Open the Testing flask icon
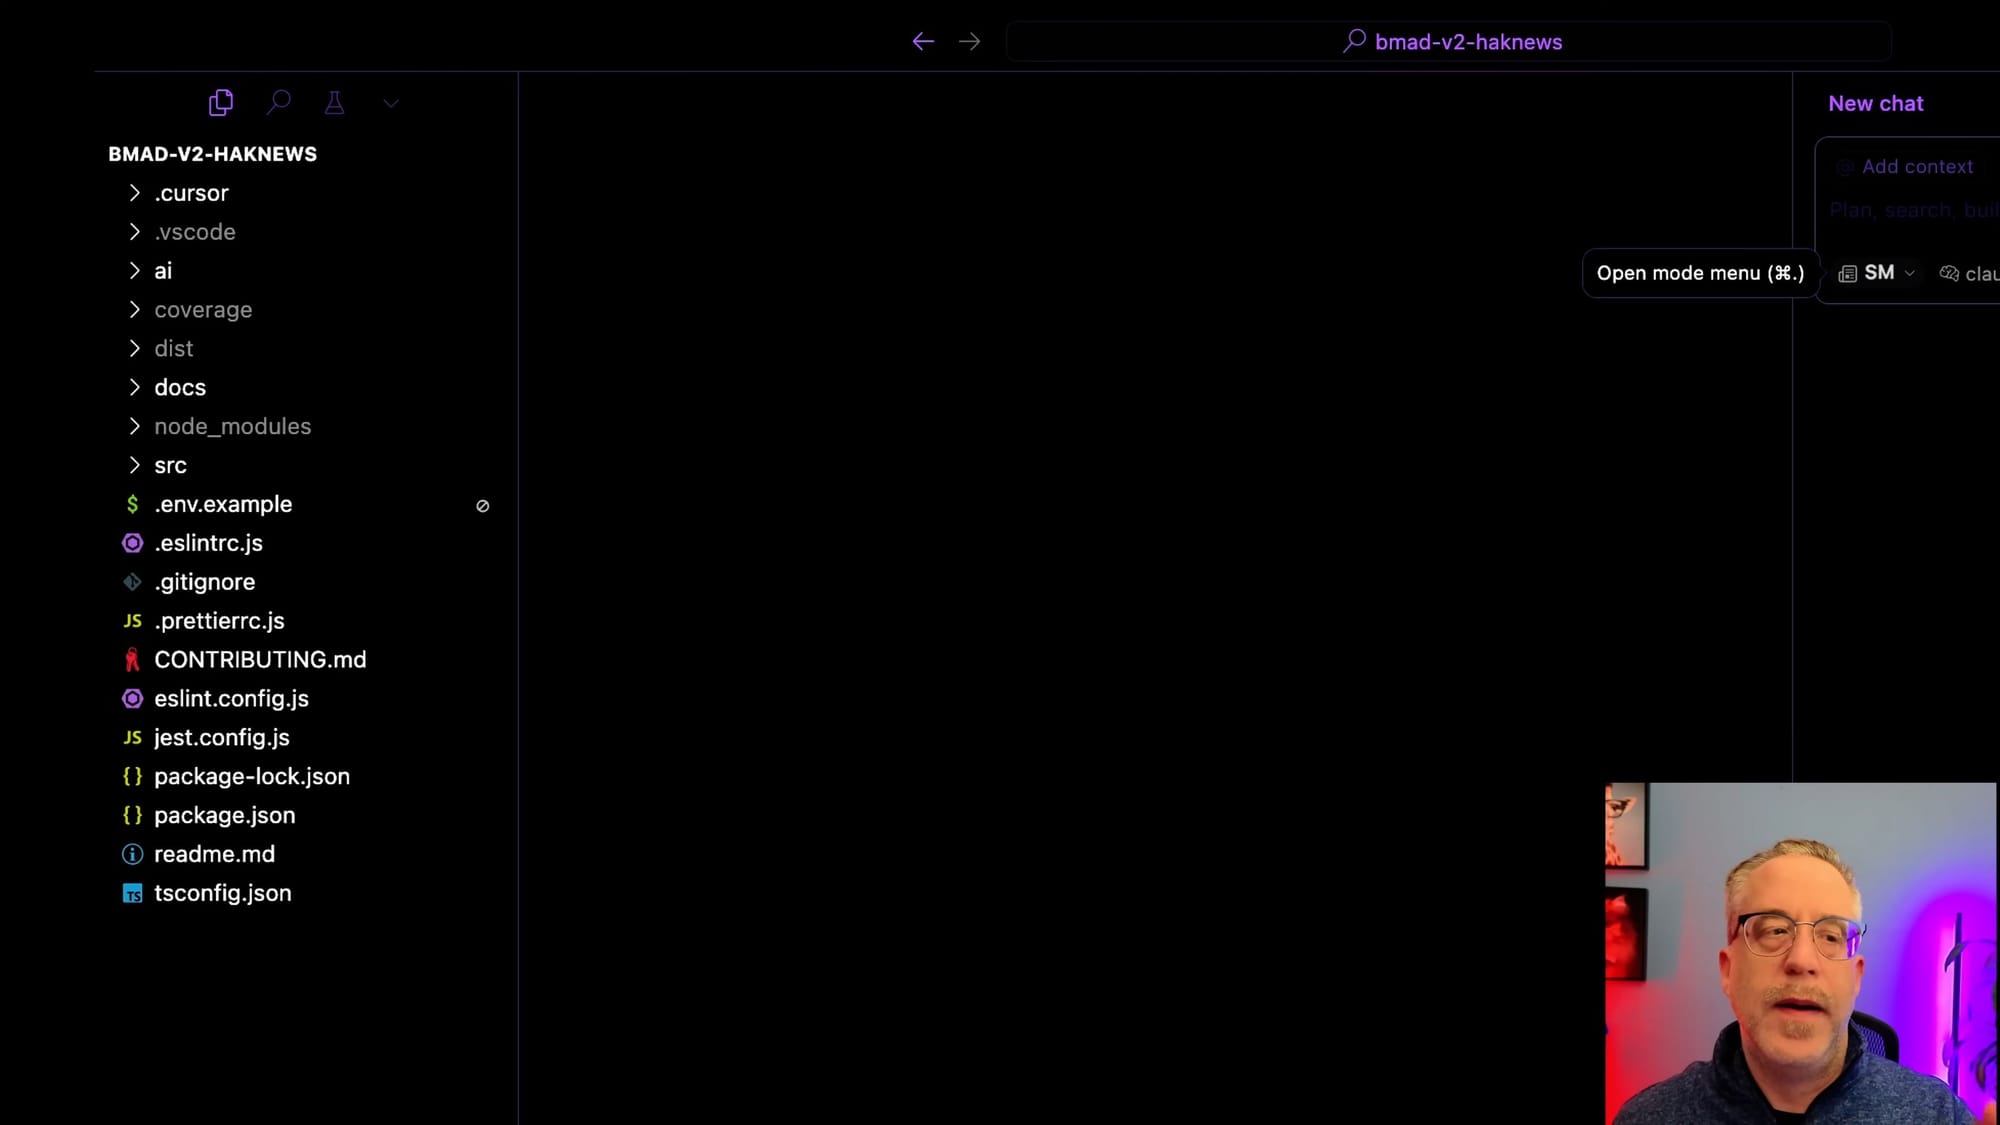The height and width of the screenshot is (1125, 2000). tap(334, 103)
